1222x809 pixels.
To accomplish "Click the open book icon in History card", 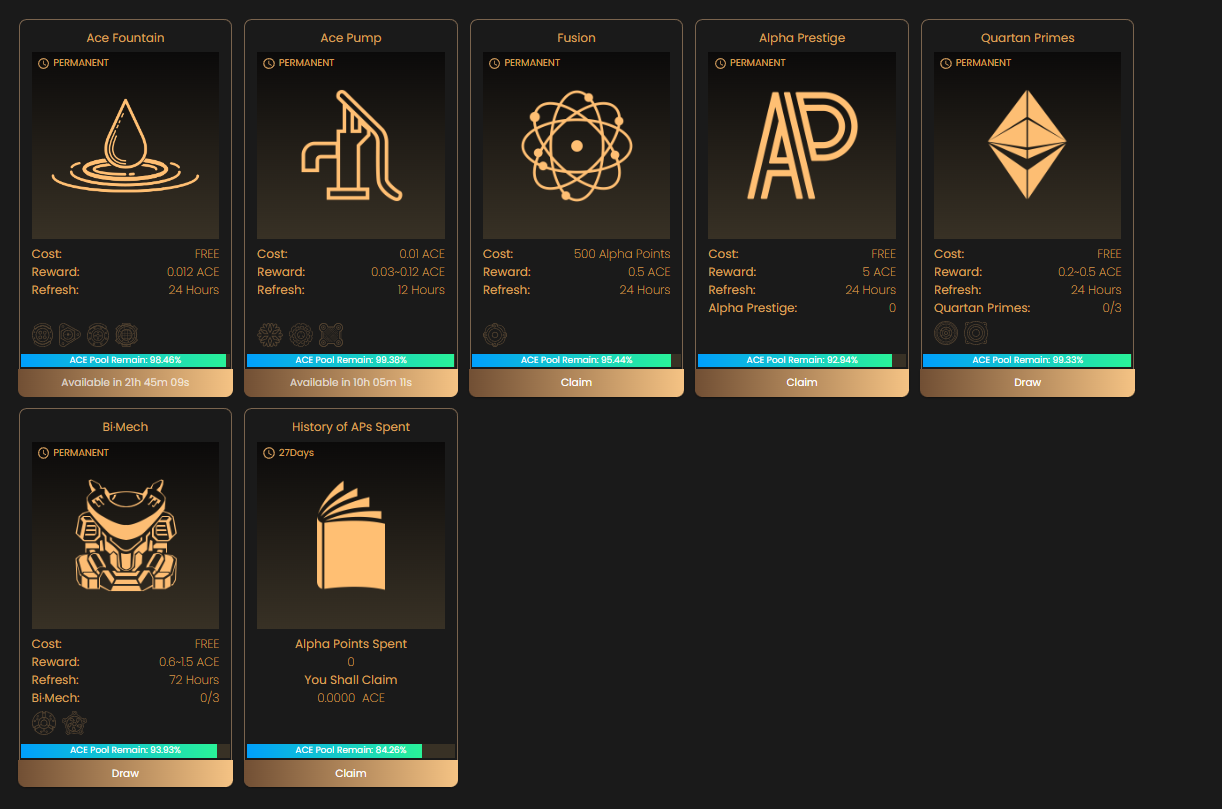I will pyautogui.click(x=350, y=536).
